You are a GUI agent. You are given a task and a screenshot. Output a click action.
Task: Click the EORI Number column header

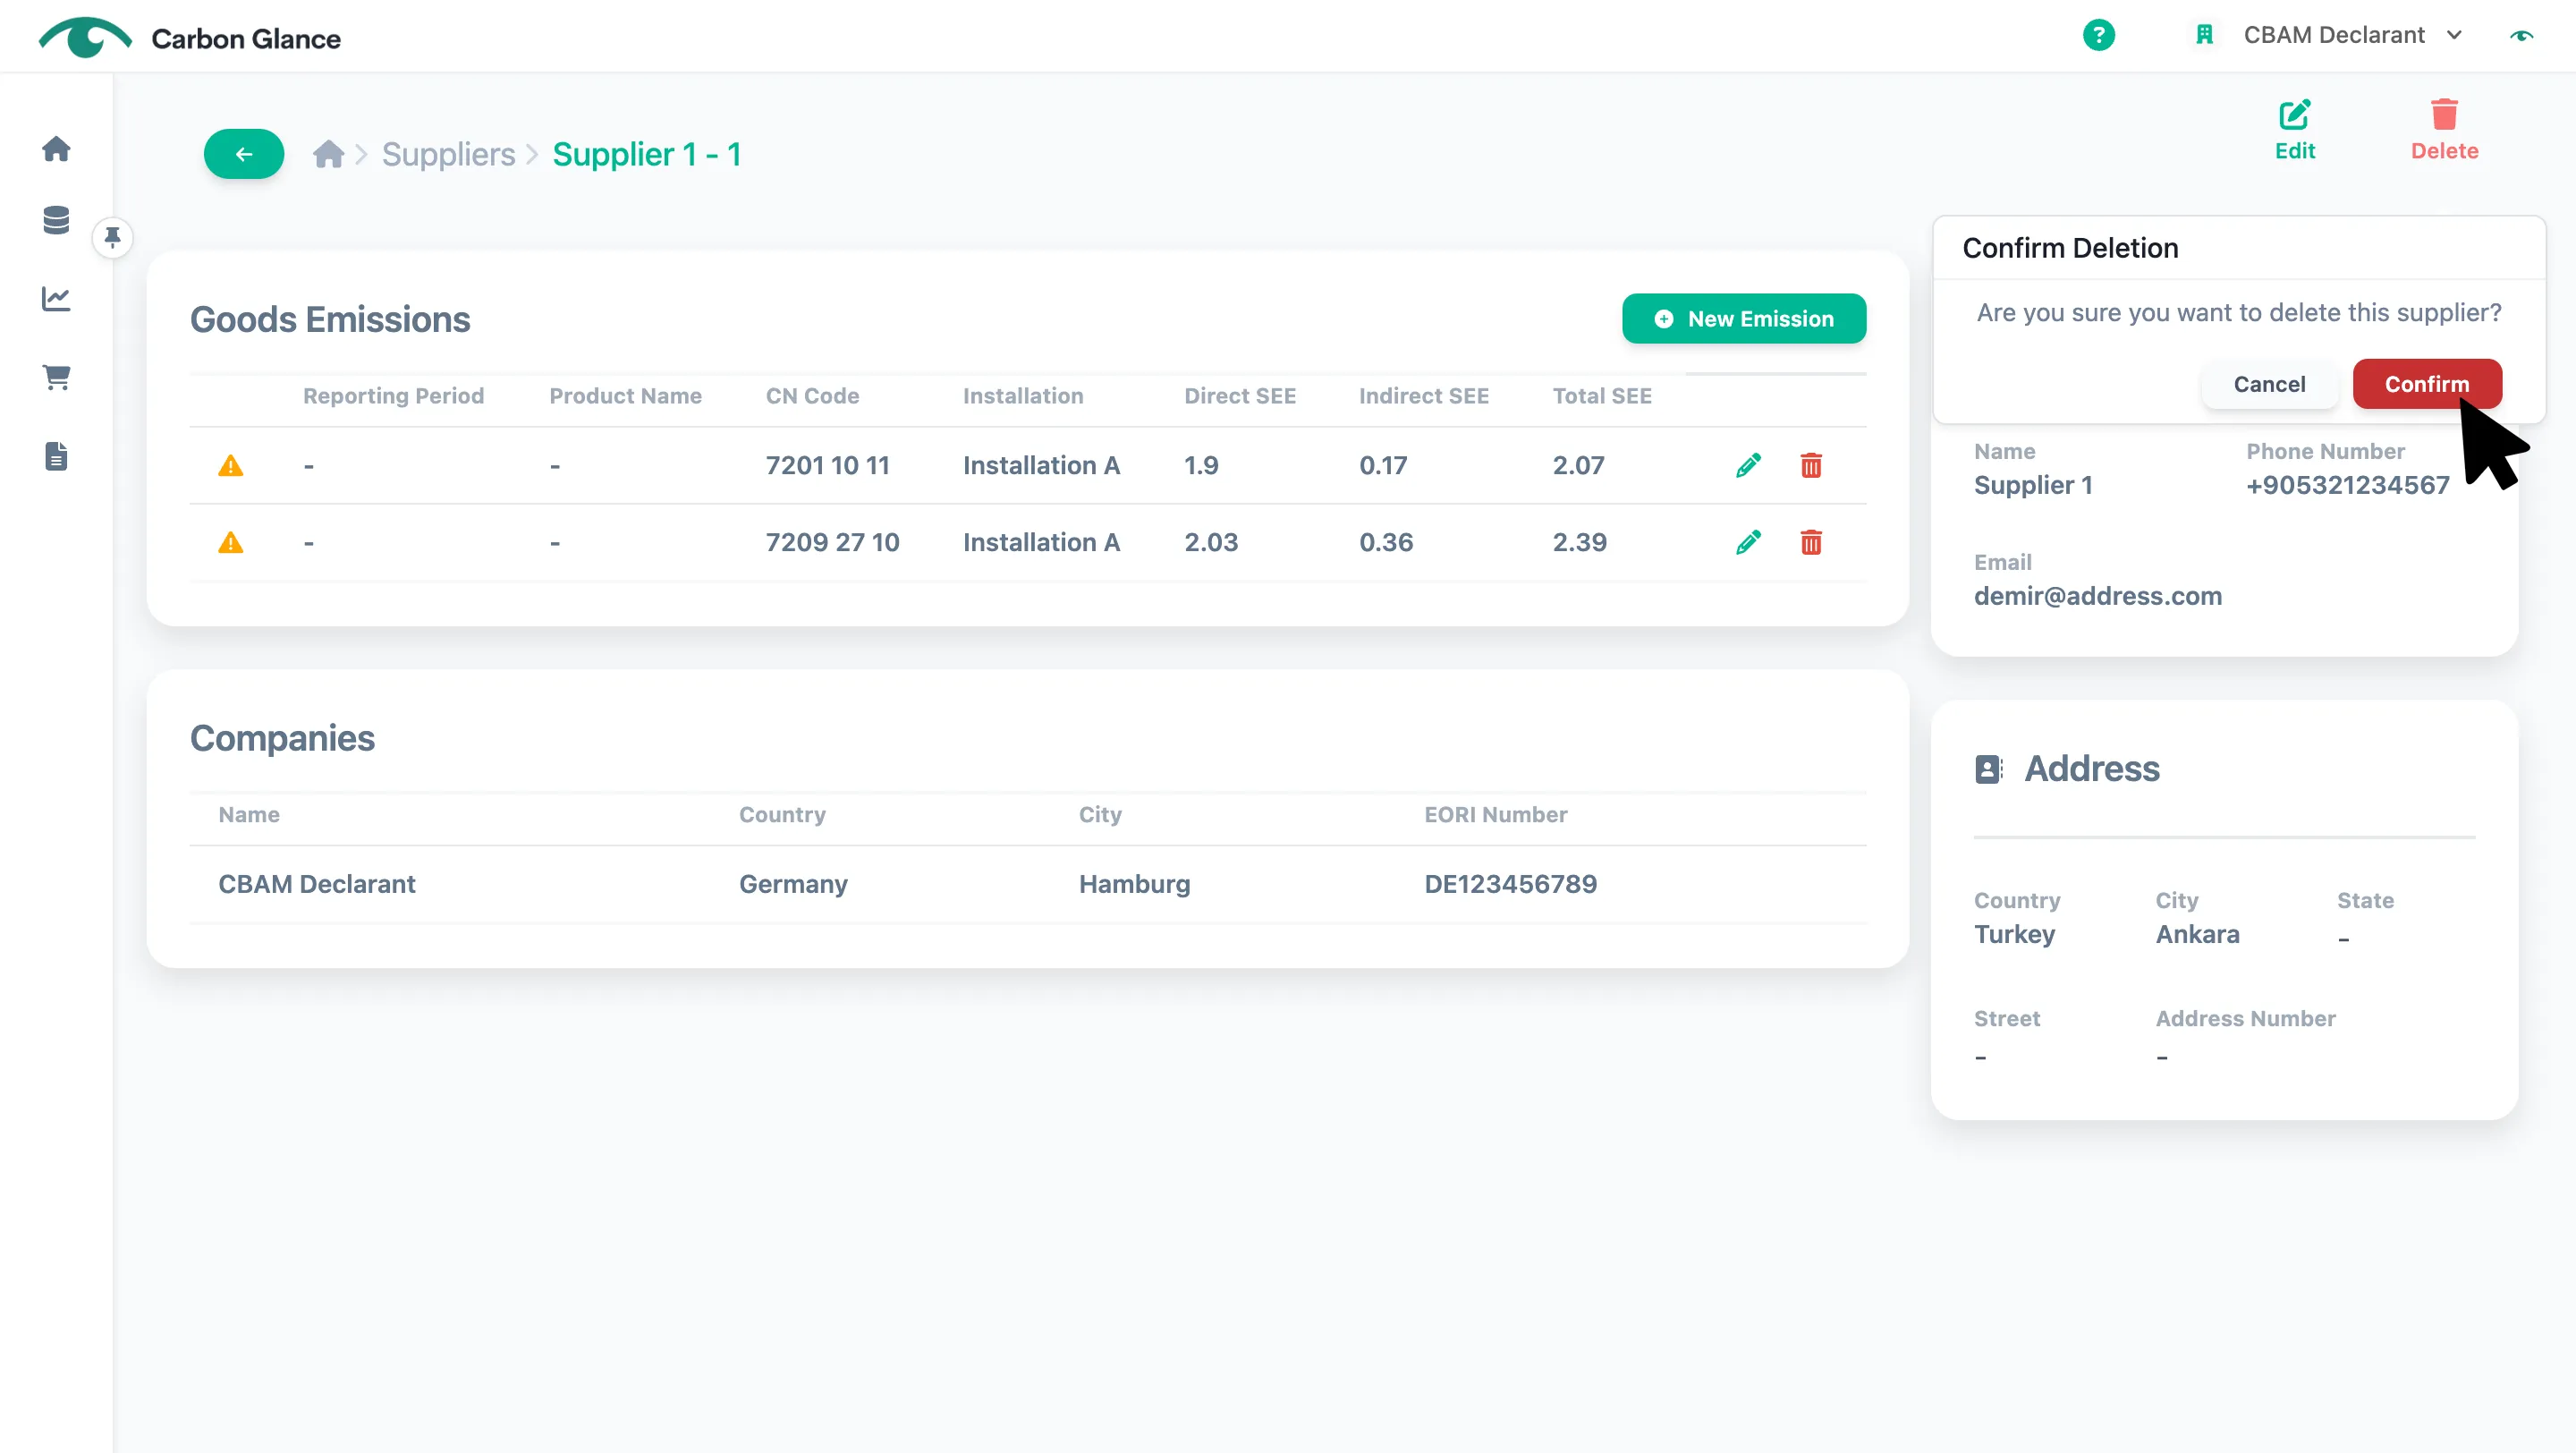[1495, 815]
